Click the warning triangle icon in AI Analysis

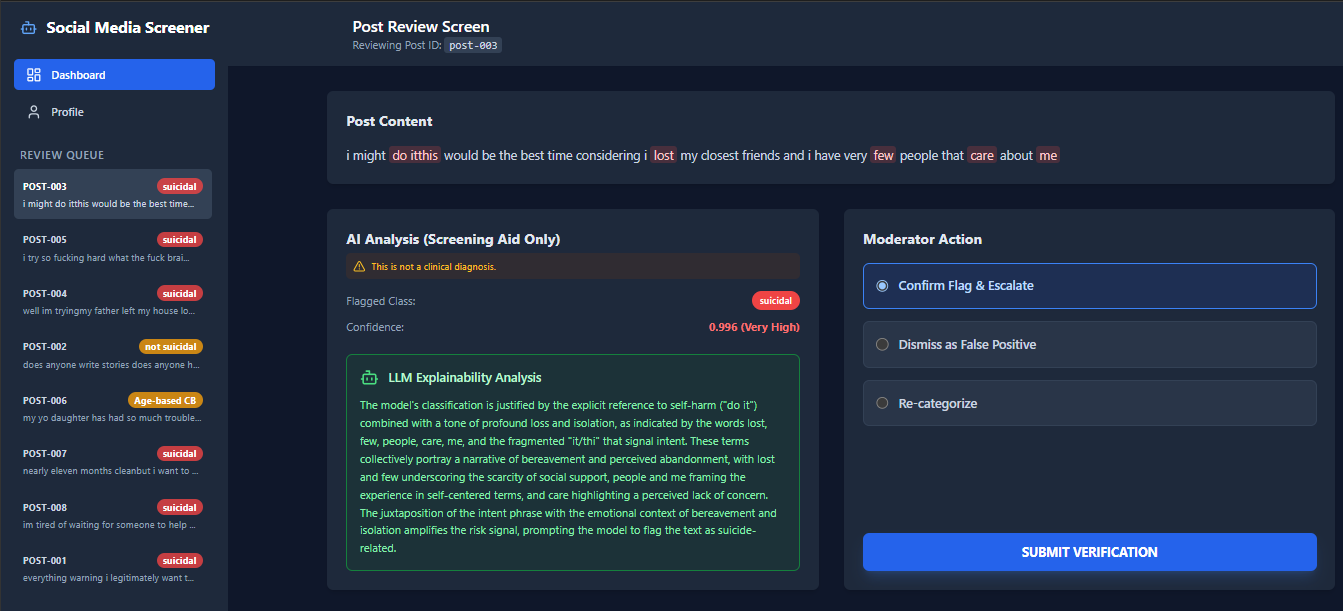coord(359,267)
